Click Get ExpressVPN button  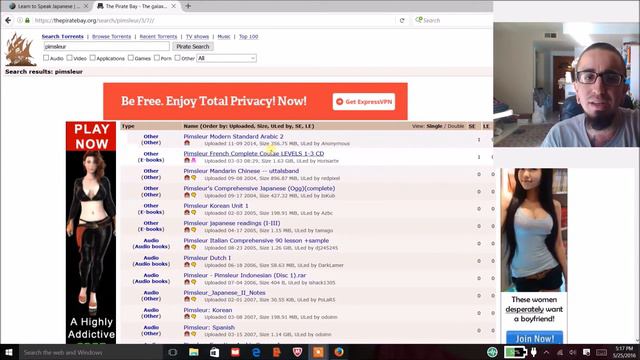364,102
